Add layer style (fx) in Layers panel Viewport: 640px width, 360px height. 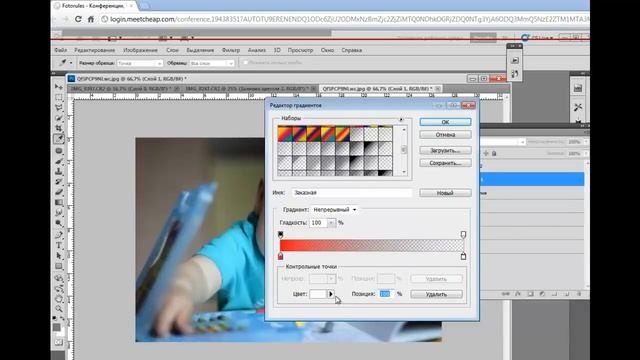[x=518, y=293]
